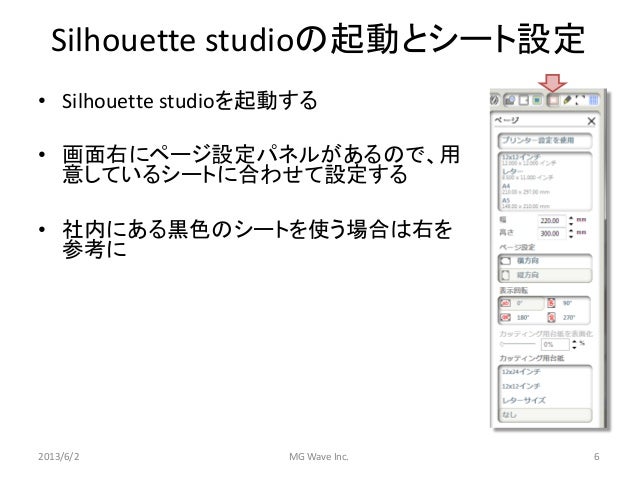Select レターサイズ cutting mat

coord(545,400)
